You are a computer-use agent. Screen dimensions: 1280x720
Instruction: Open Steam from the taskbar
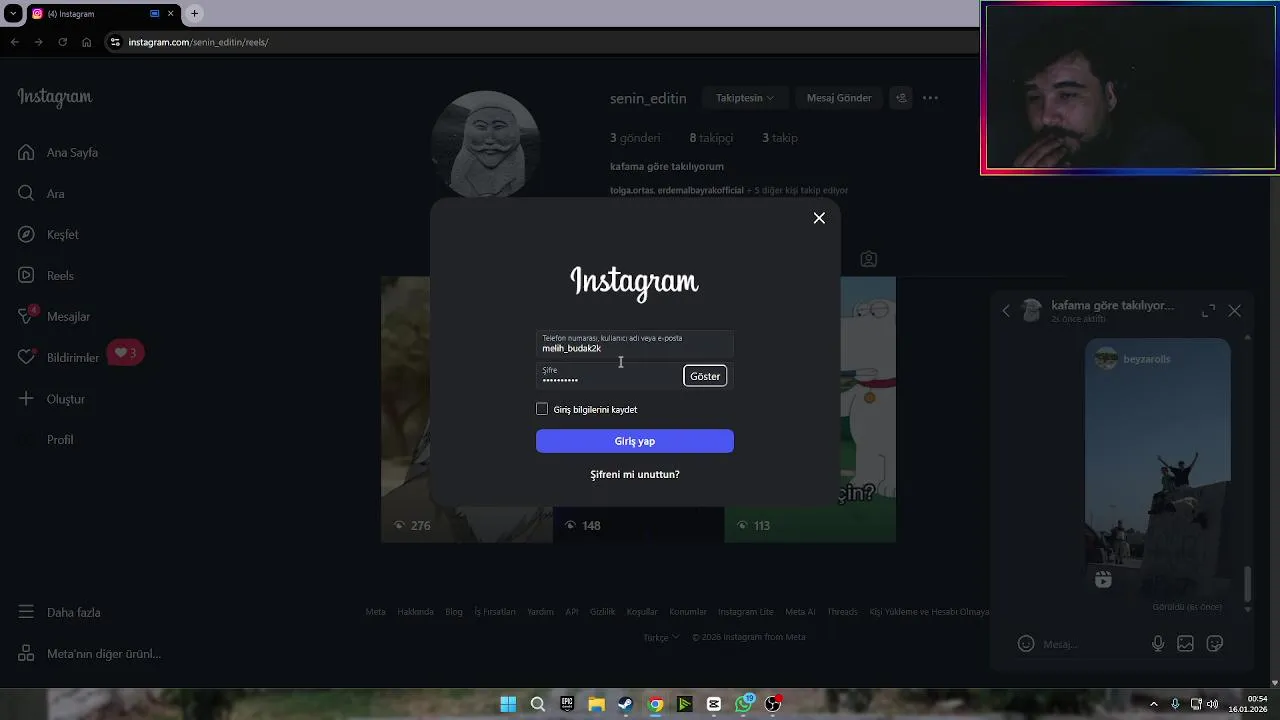625,704
